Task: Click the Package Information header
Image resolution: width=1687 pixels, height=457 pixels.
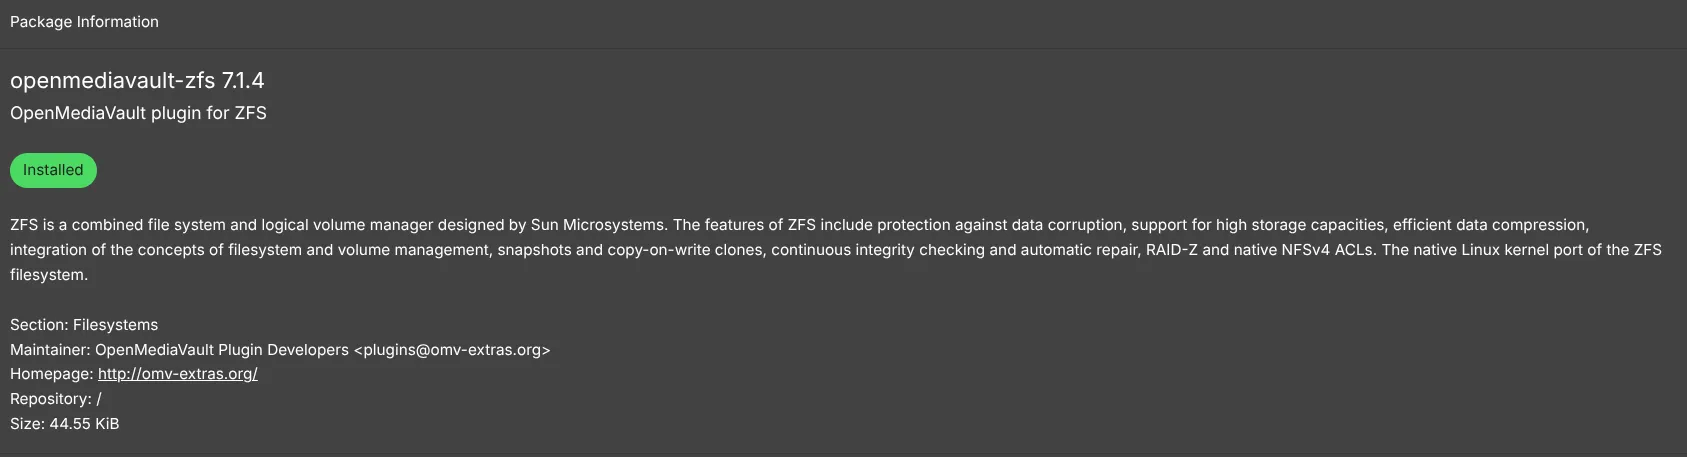Action: point(84,22)
